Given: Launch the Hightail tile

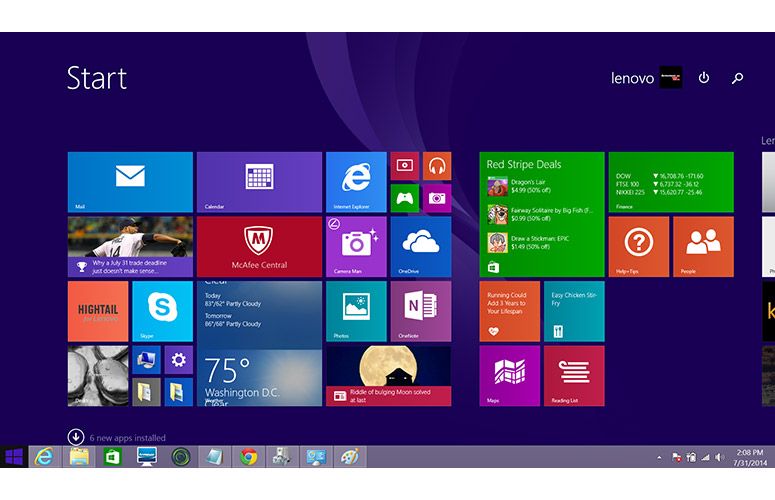Looking at the screenshot, I should (98, 311).
